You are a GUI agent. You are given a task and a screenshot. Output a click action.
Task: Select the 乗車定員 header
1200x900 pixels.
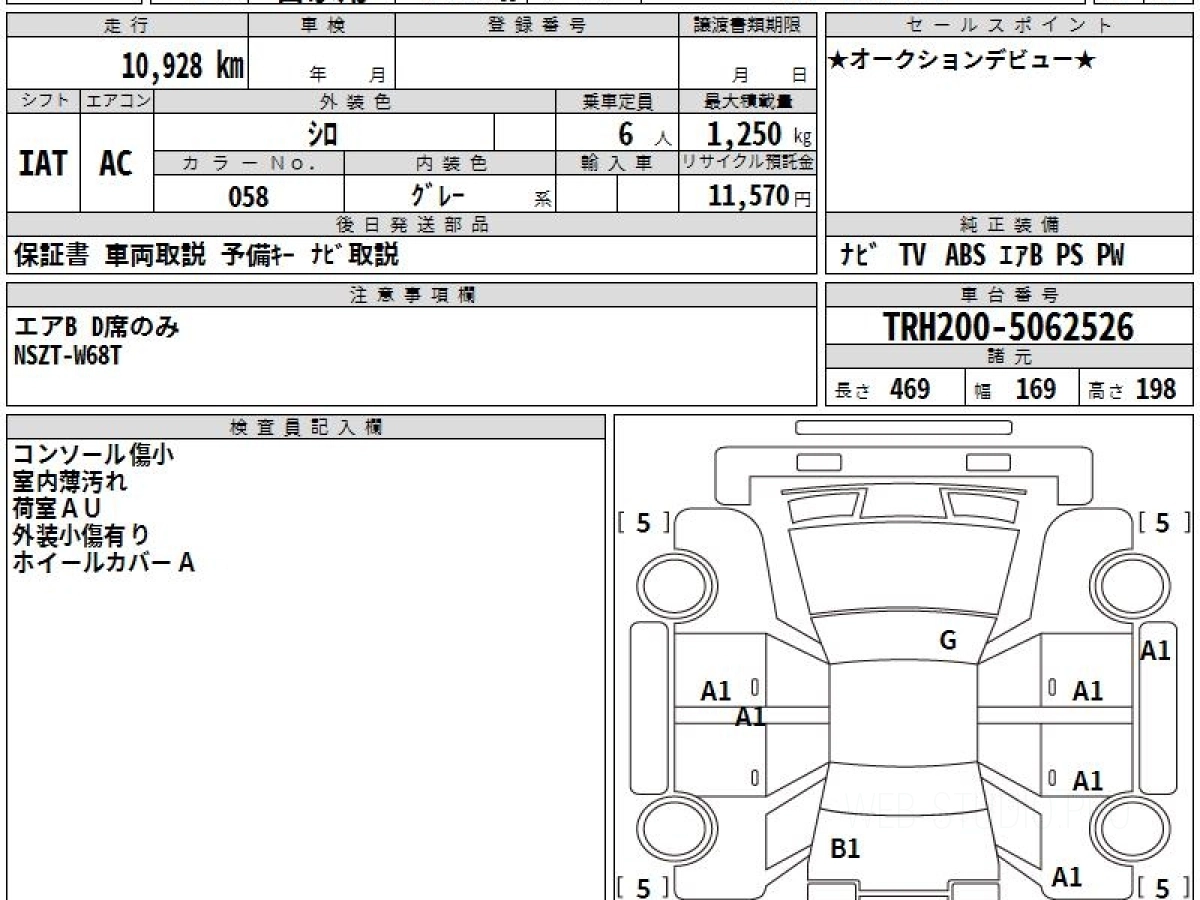(617, 101)
